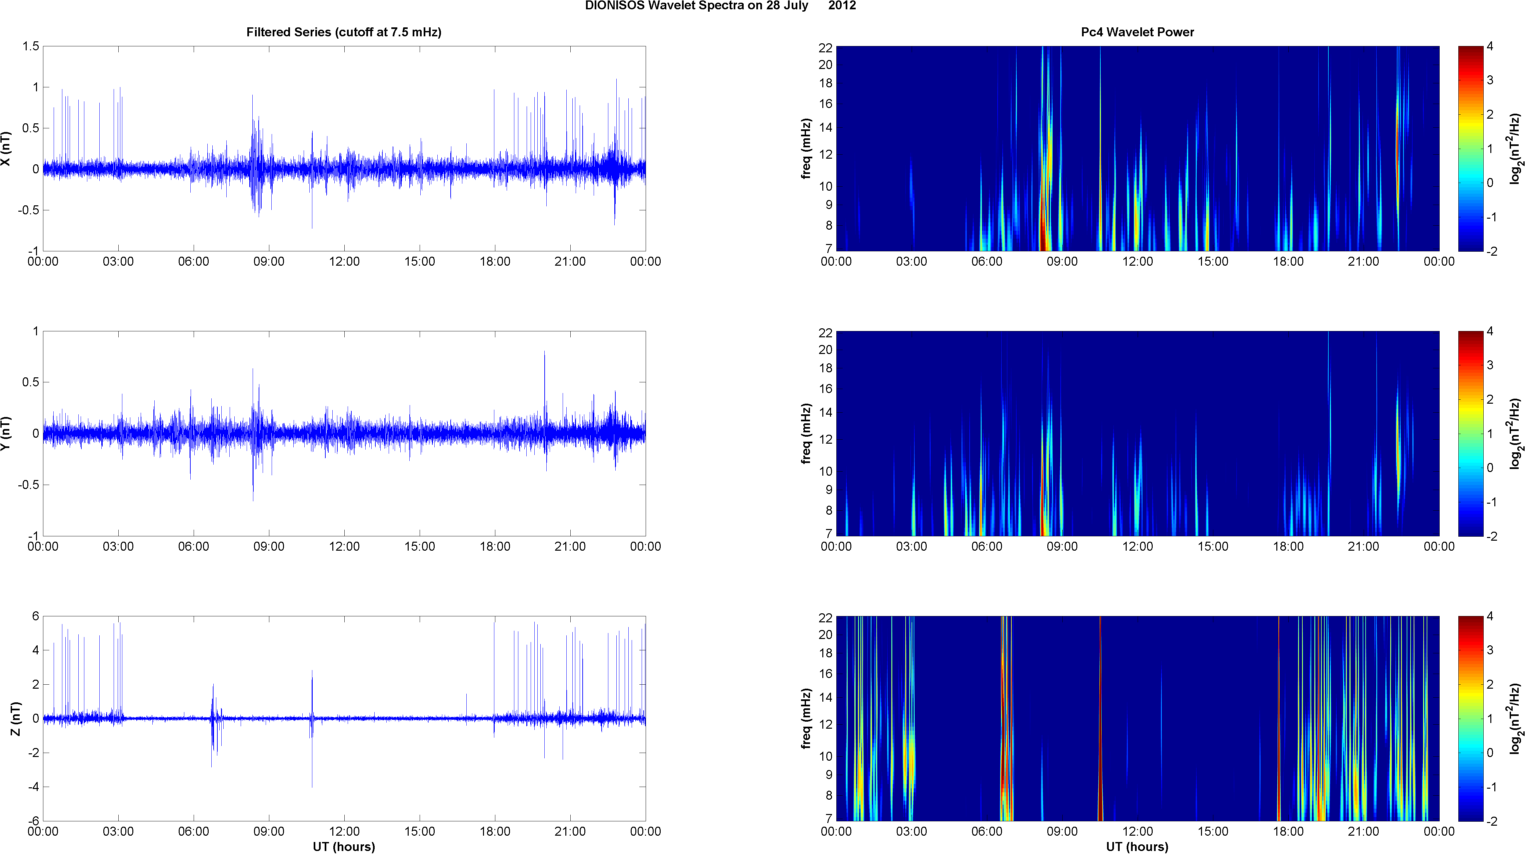Viewport: 1525px width, 854px height.
Task: Click the middle wavelet power spectrogram
Action: [1137, 433]
